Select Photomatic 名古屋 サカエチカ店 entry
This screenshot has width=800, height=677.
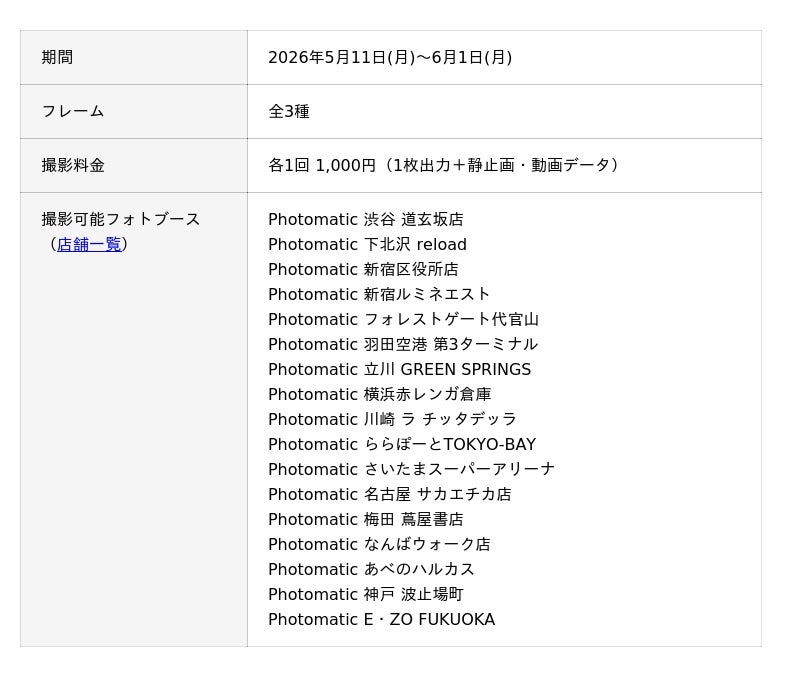(x=390, y=494)
